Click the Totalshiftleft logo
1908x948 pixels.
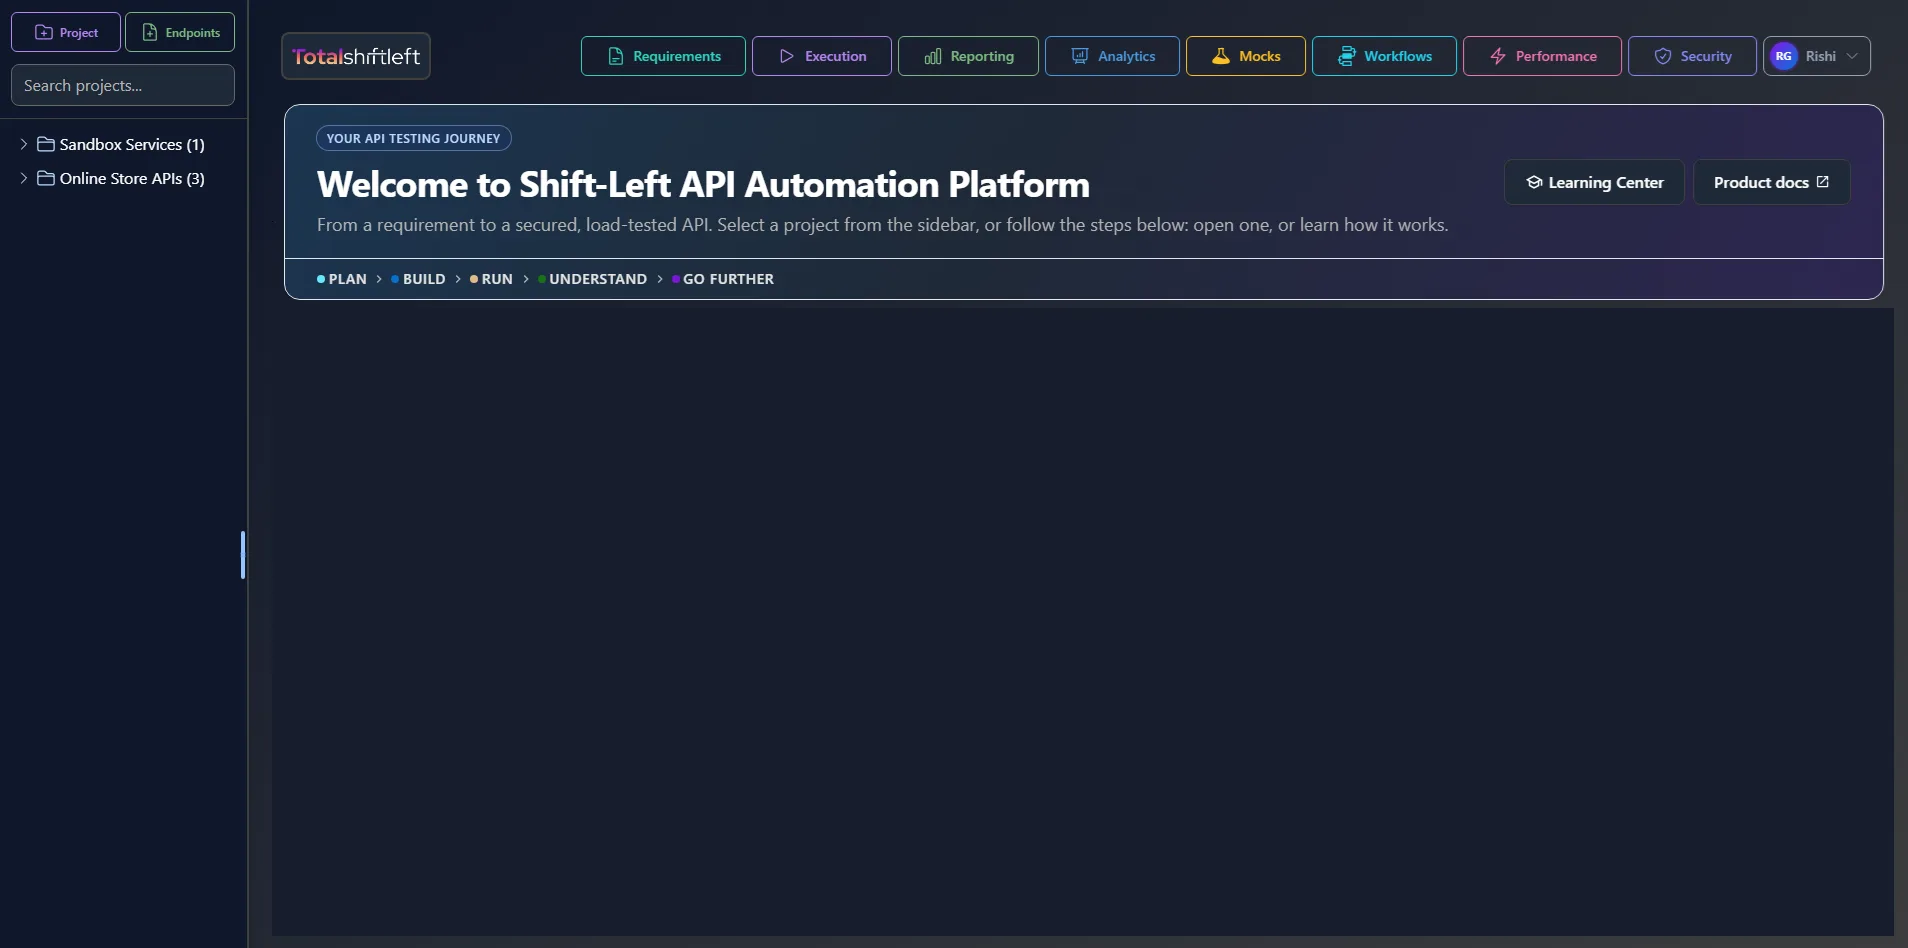click(356, 56)
